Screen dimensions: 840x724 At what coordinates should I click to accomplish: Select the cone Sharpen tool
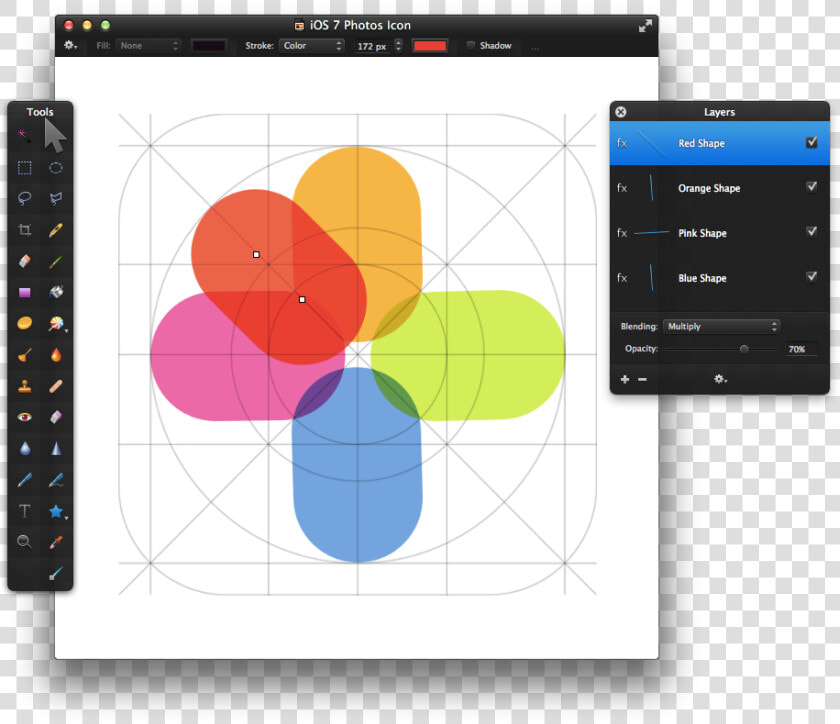tap(56, 448)
